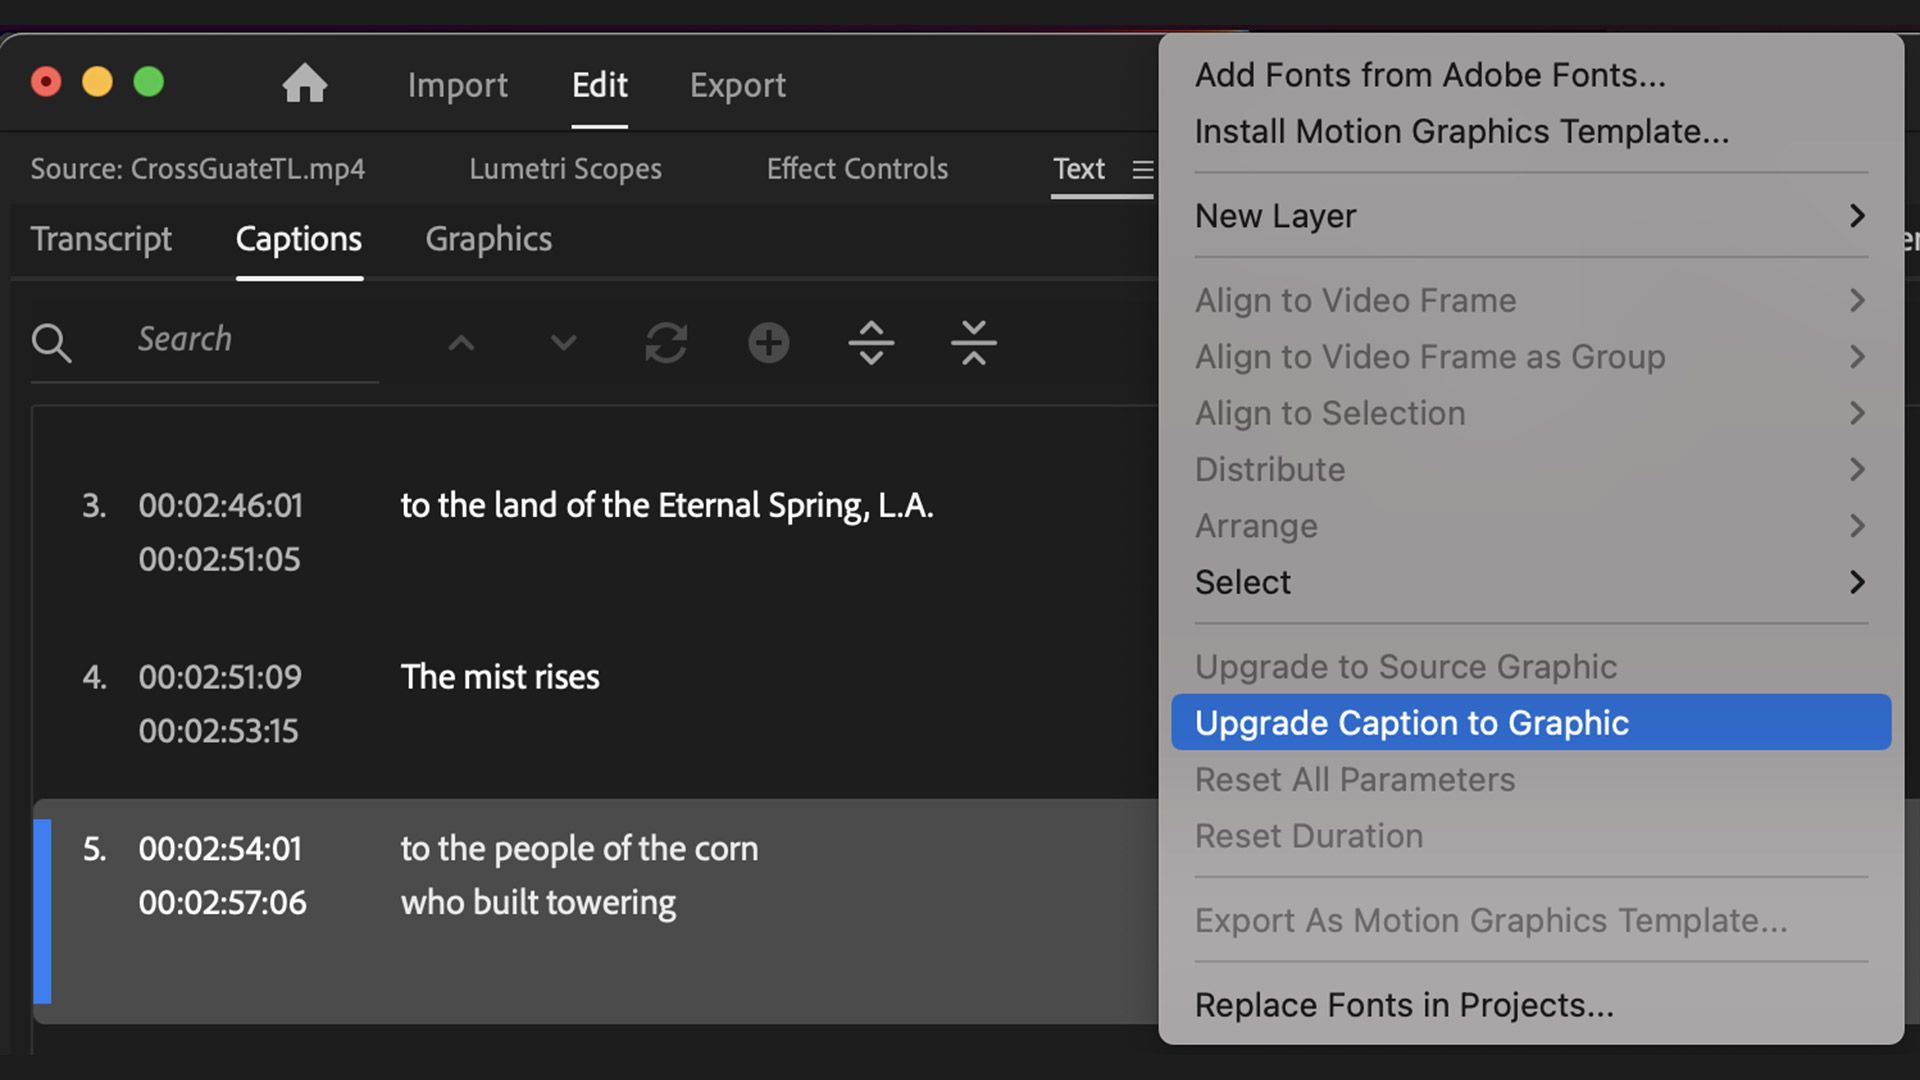Add a new caption using the plus icon

pyautogui.click(x=768, y=343)
